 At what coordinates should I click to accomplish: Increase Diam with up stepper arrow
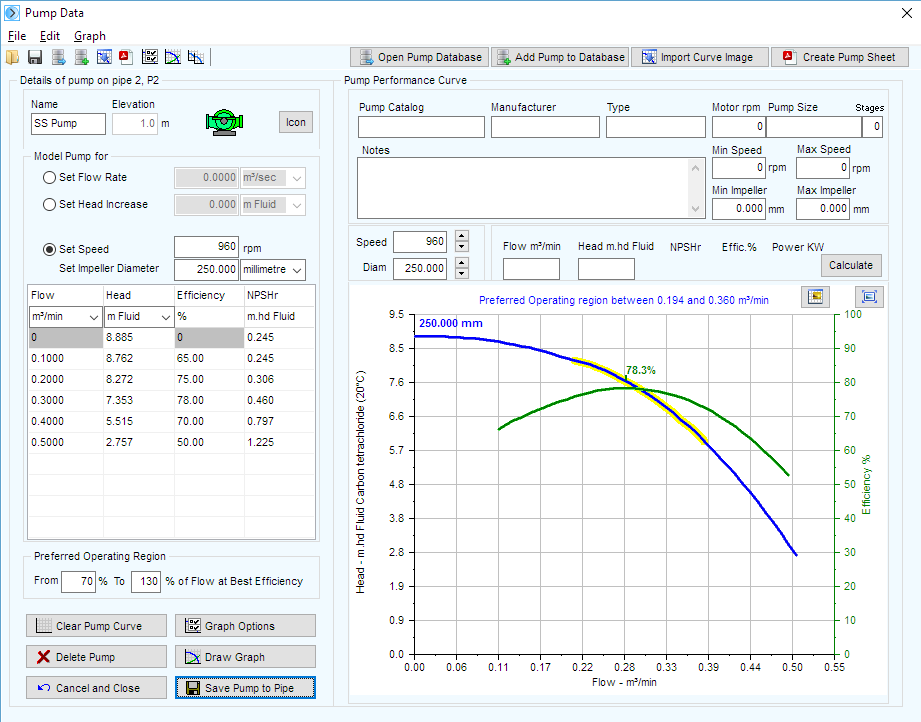462,262
